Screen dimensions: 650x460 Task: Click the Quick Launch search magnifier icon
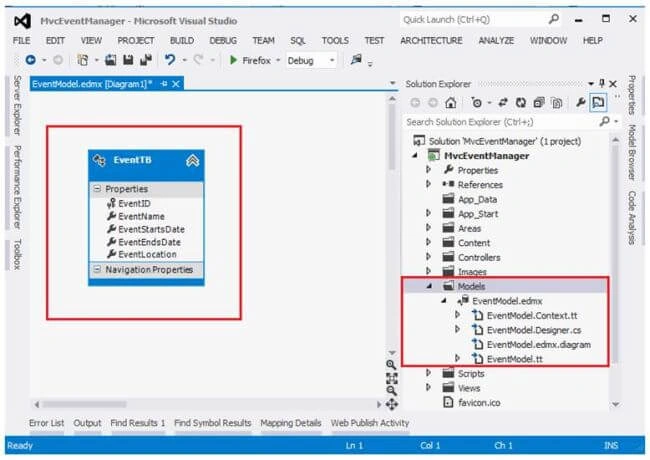[553, 19]
